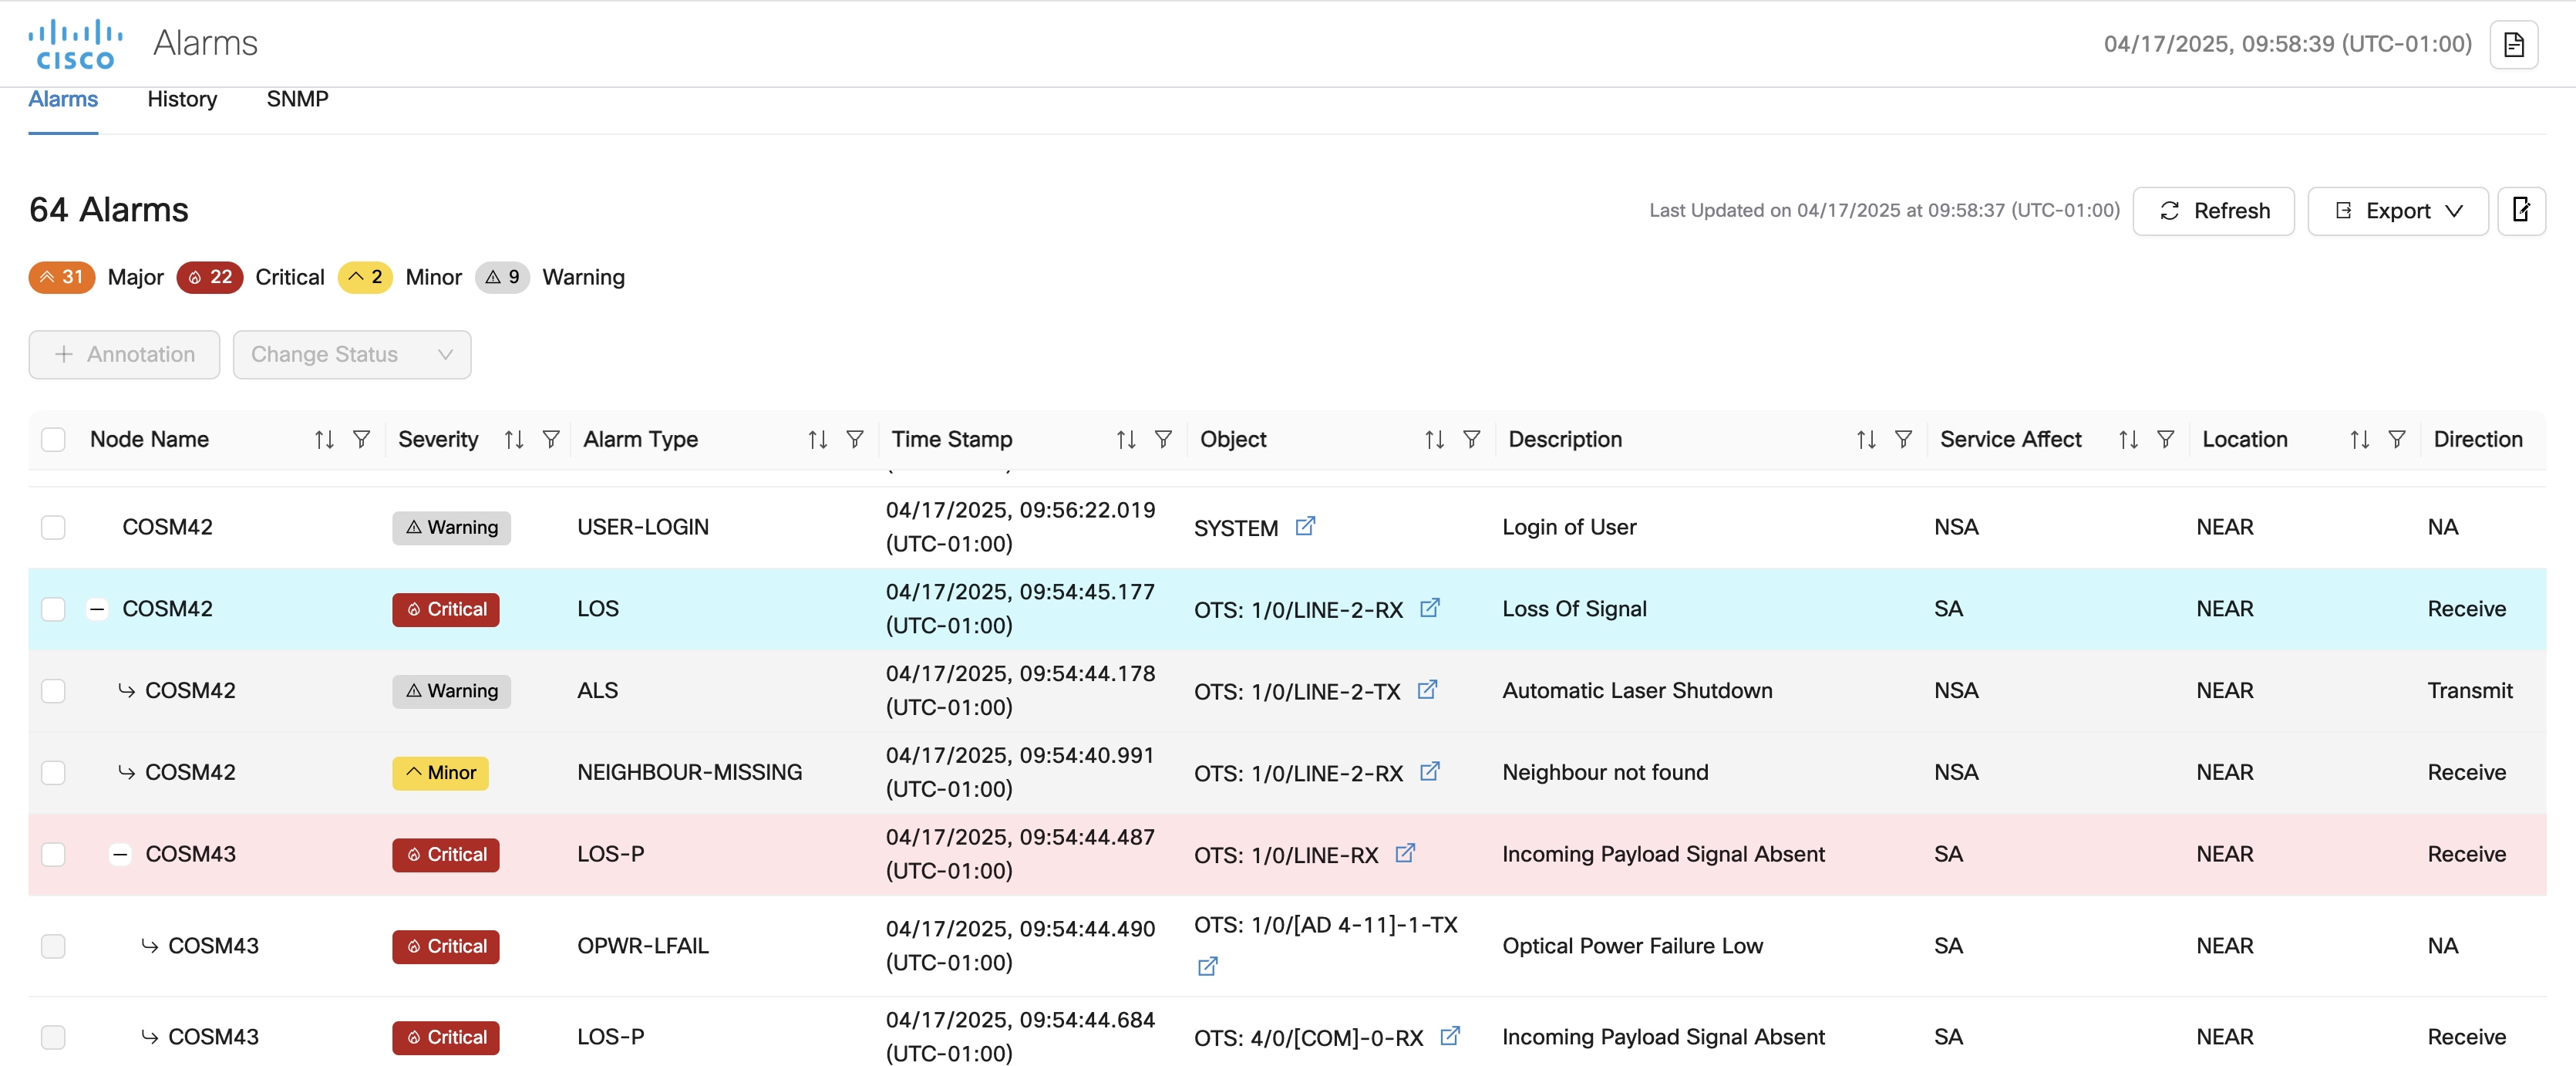The image size is (2576, 1066).
Task: Sort by Object column
Action: tap(1434, 439)
